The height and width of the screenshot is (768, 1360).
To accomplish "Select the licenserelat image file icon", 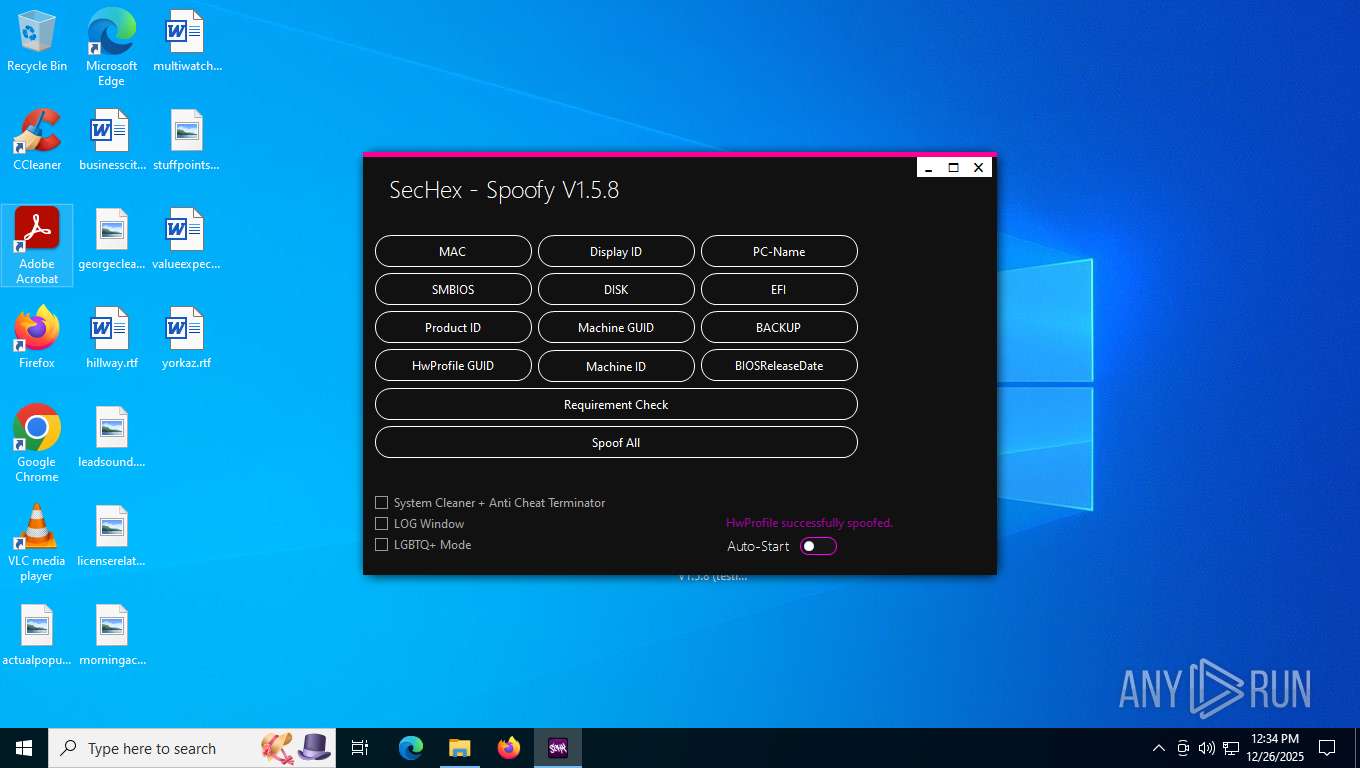I will 112,537.
